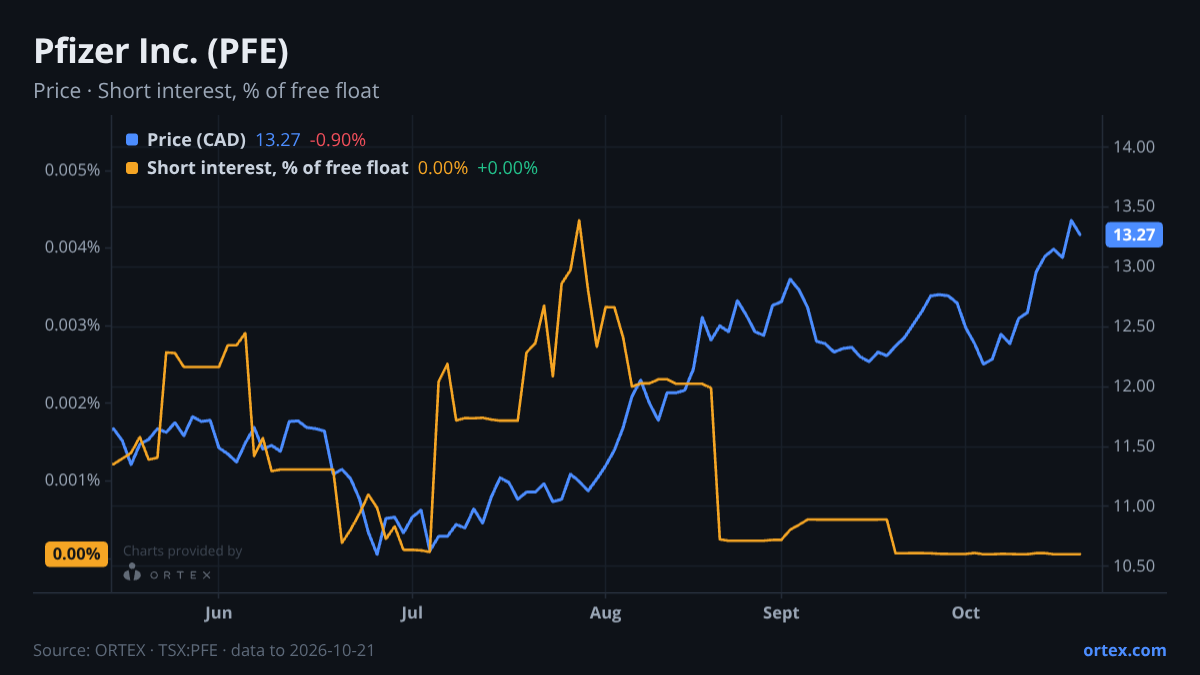Click the Pfizer Inc. (PFE) title

(x=161, y=50)
